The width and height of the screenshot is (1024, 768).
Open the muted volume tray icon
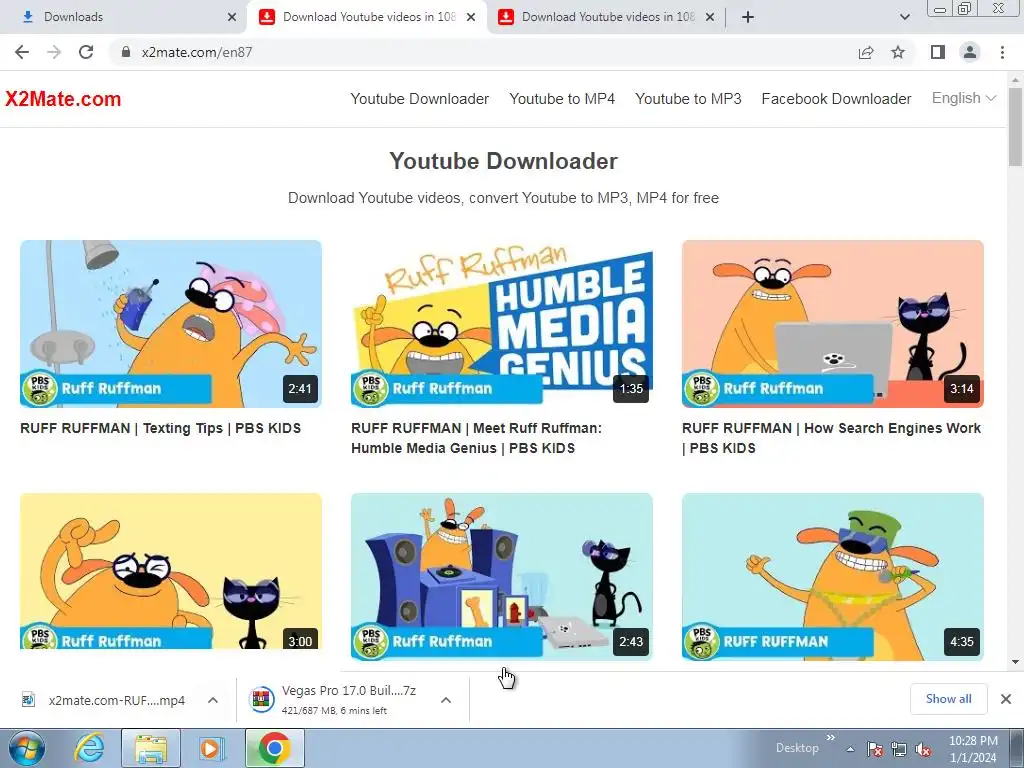click(923, 749)
